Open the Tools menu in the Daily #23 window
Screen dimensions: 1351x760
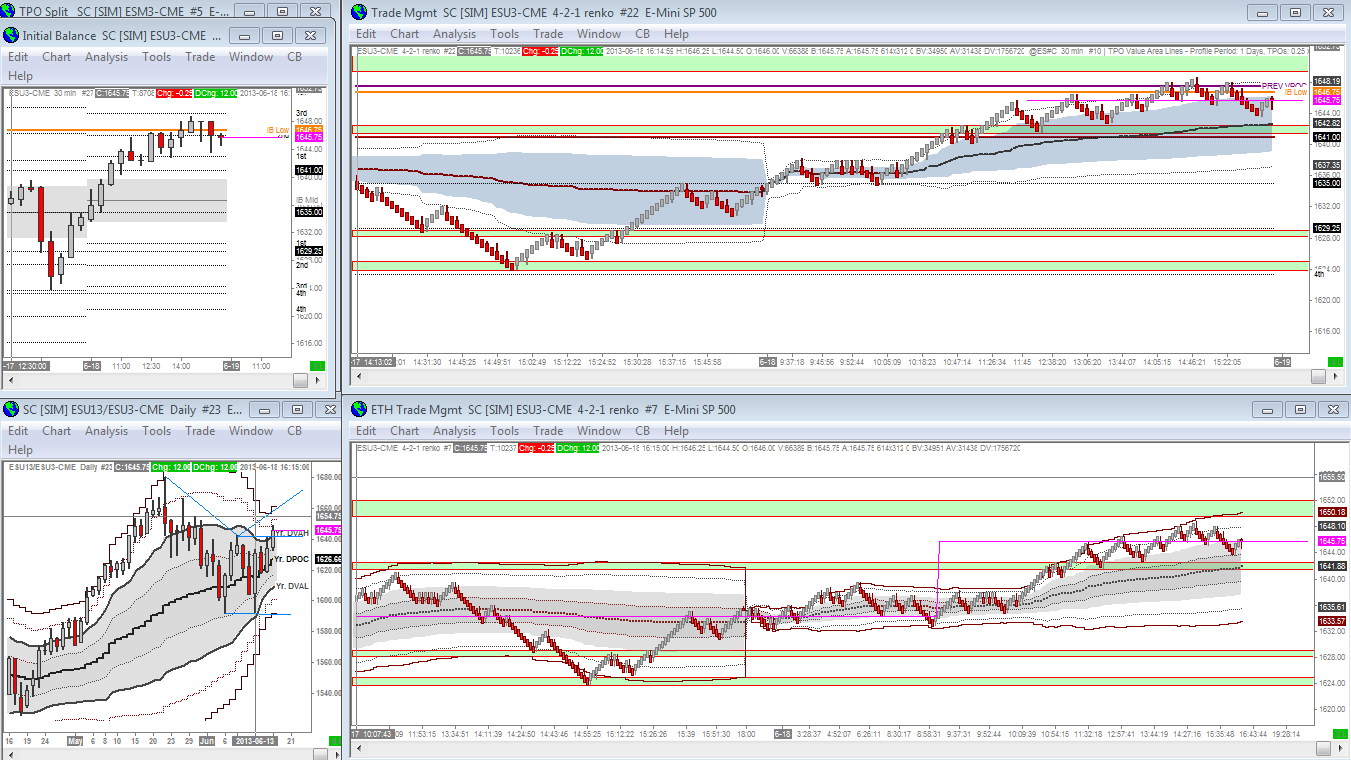(x=156, y=431)
